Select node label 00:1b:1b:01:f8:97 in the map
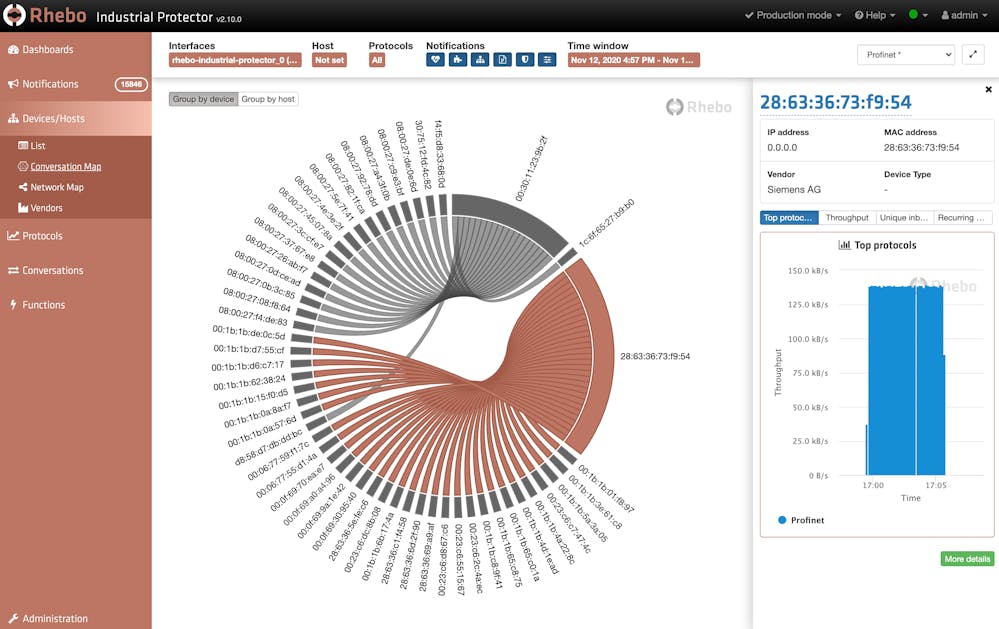 tap(606, 489)
